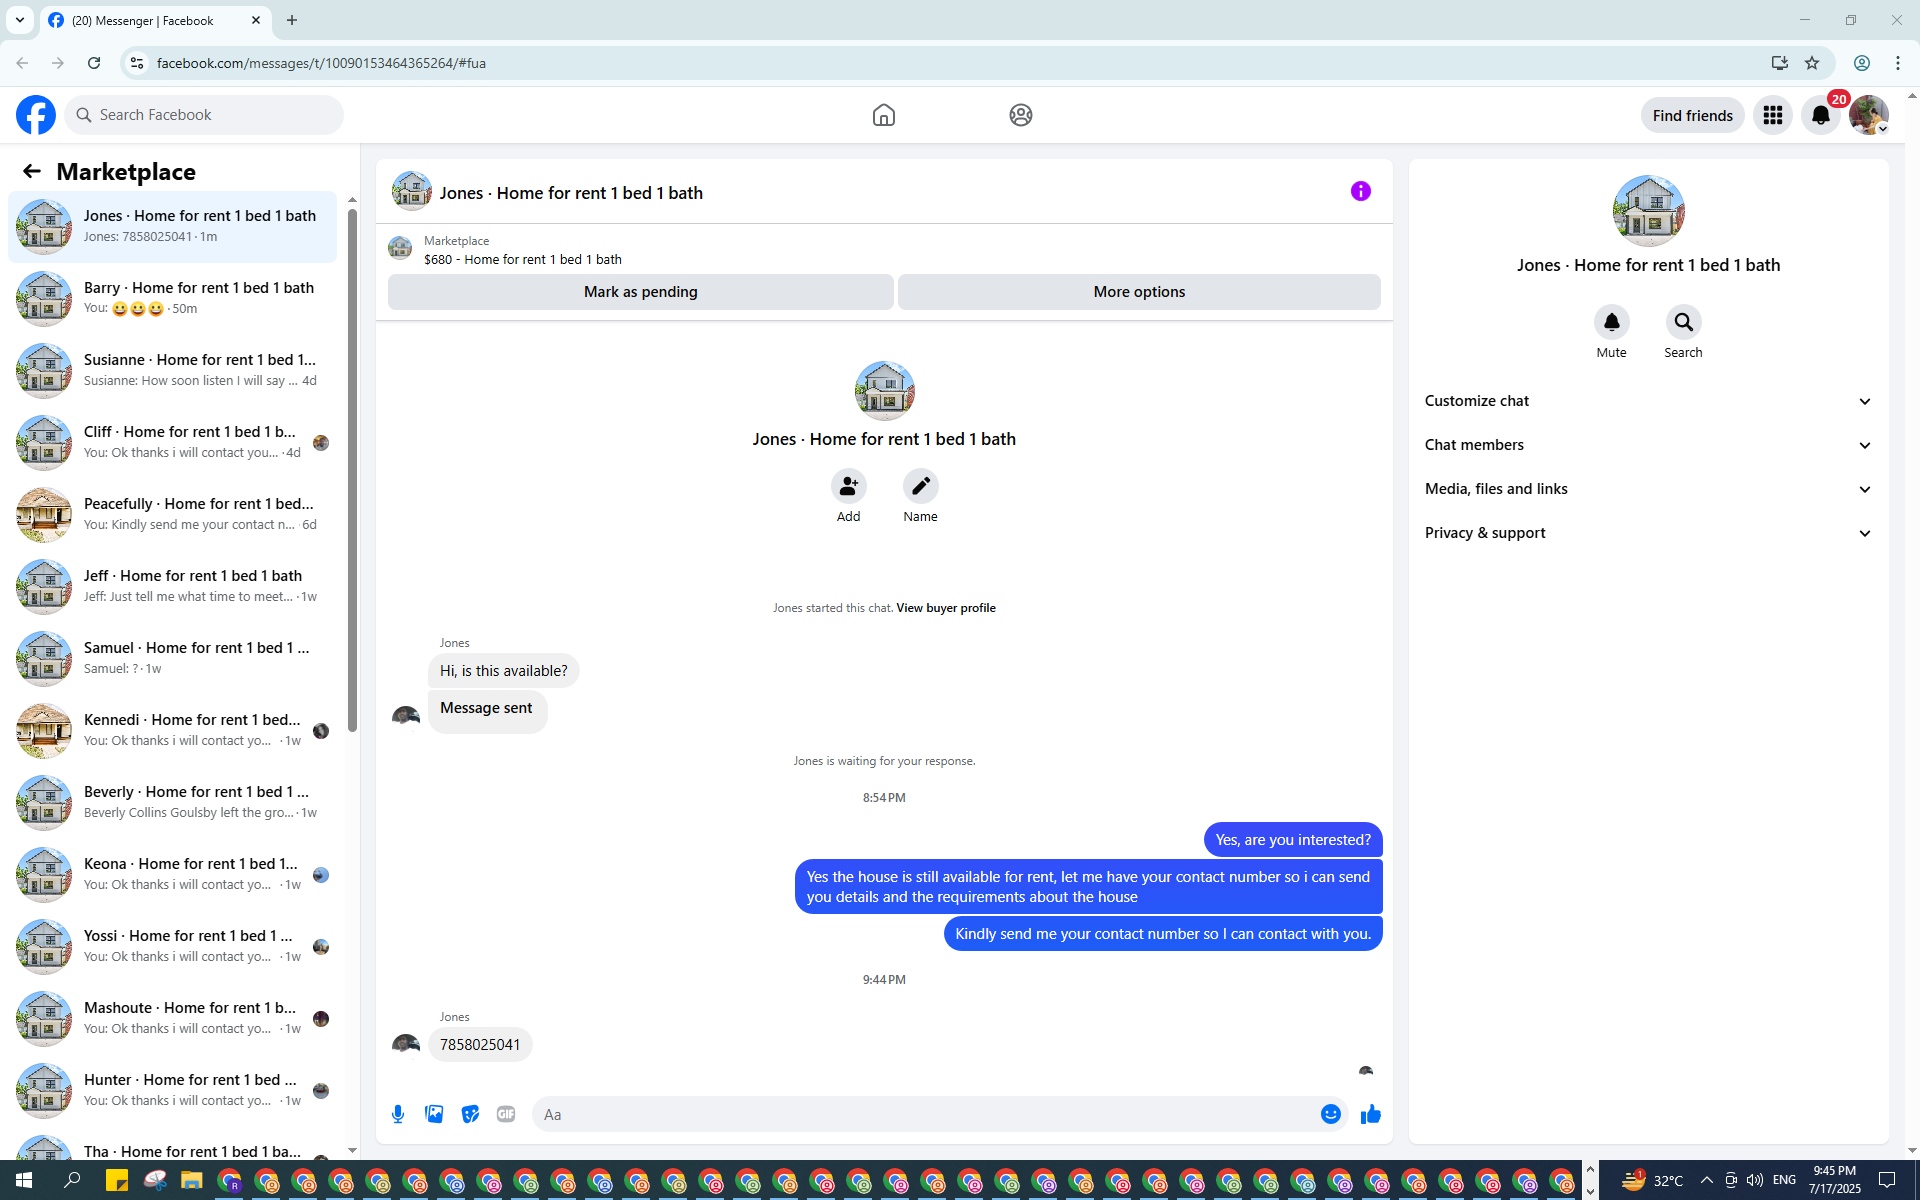Open the Windows notification center
The image size is (1920, 1200).
1887,1181
